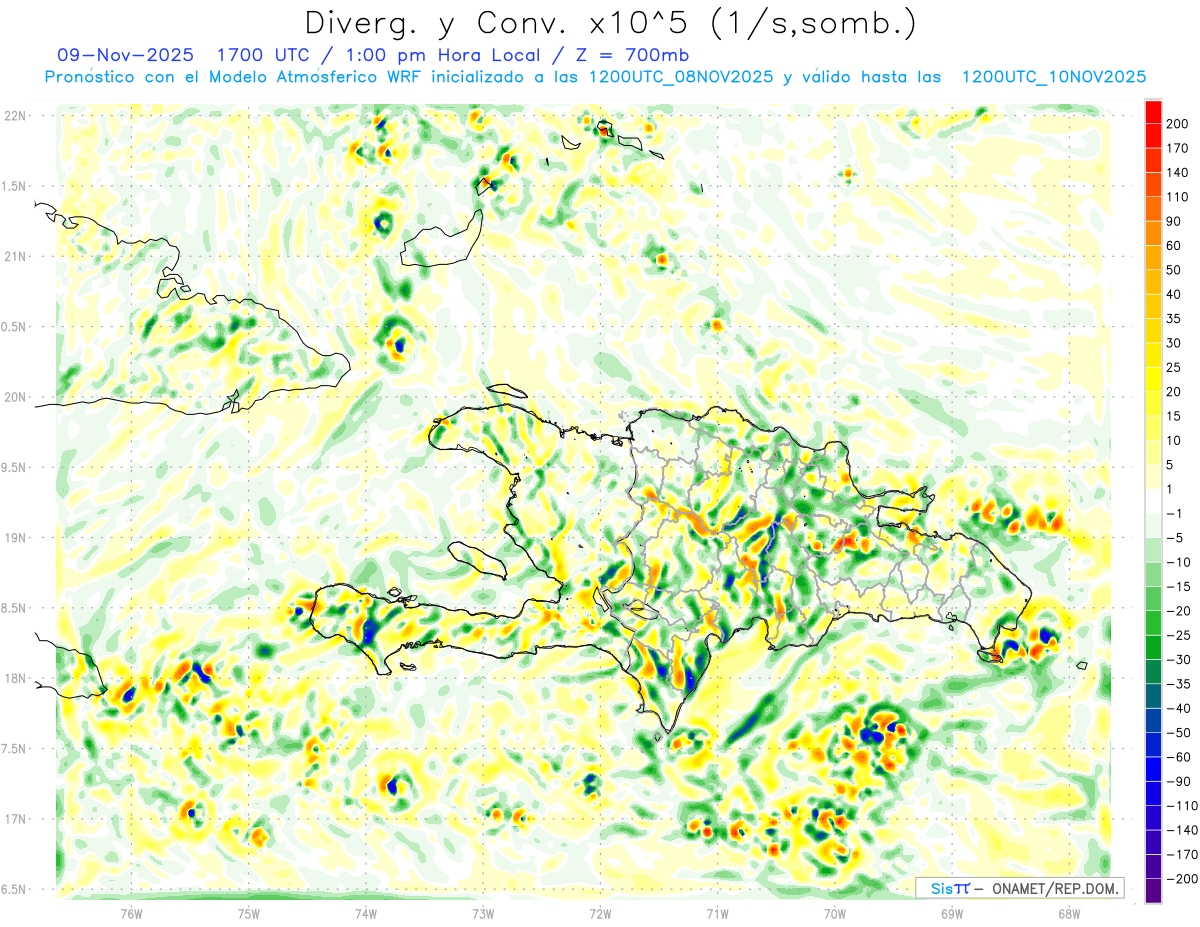This screenshot has width=1200, height=927.
Task: Click the '1200UTC_10NOV2025' valid-until time
Action: pyautogui.click(x=1053, y=77)
